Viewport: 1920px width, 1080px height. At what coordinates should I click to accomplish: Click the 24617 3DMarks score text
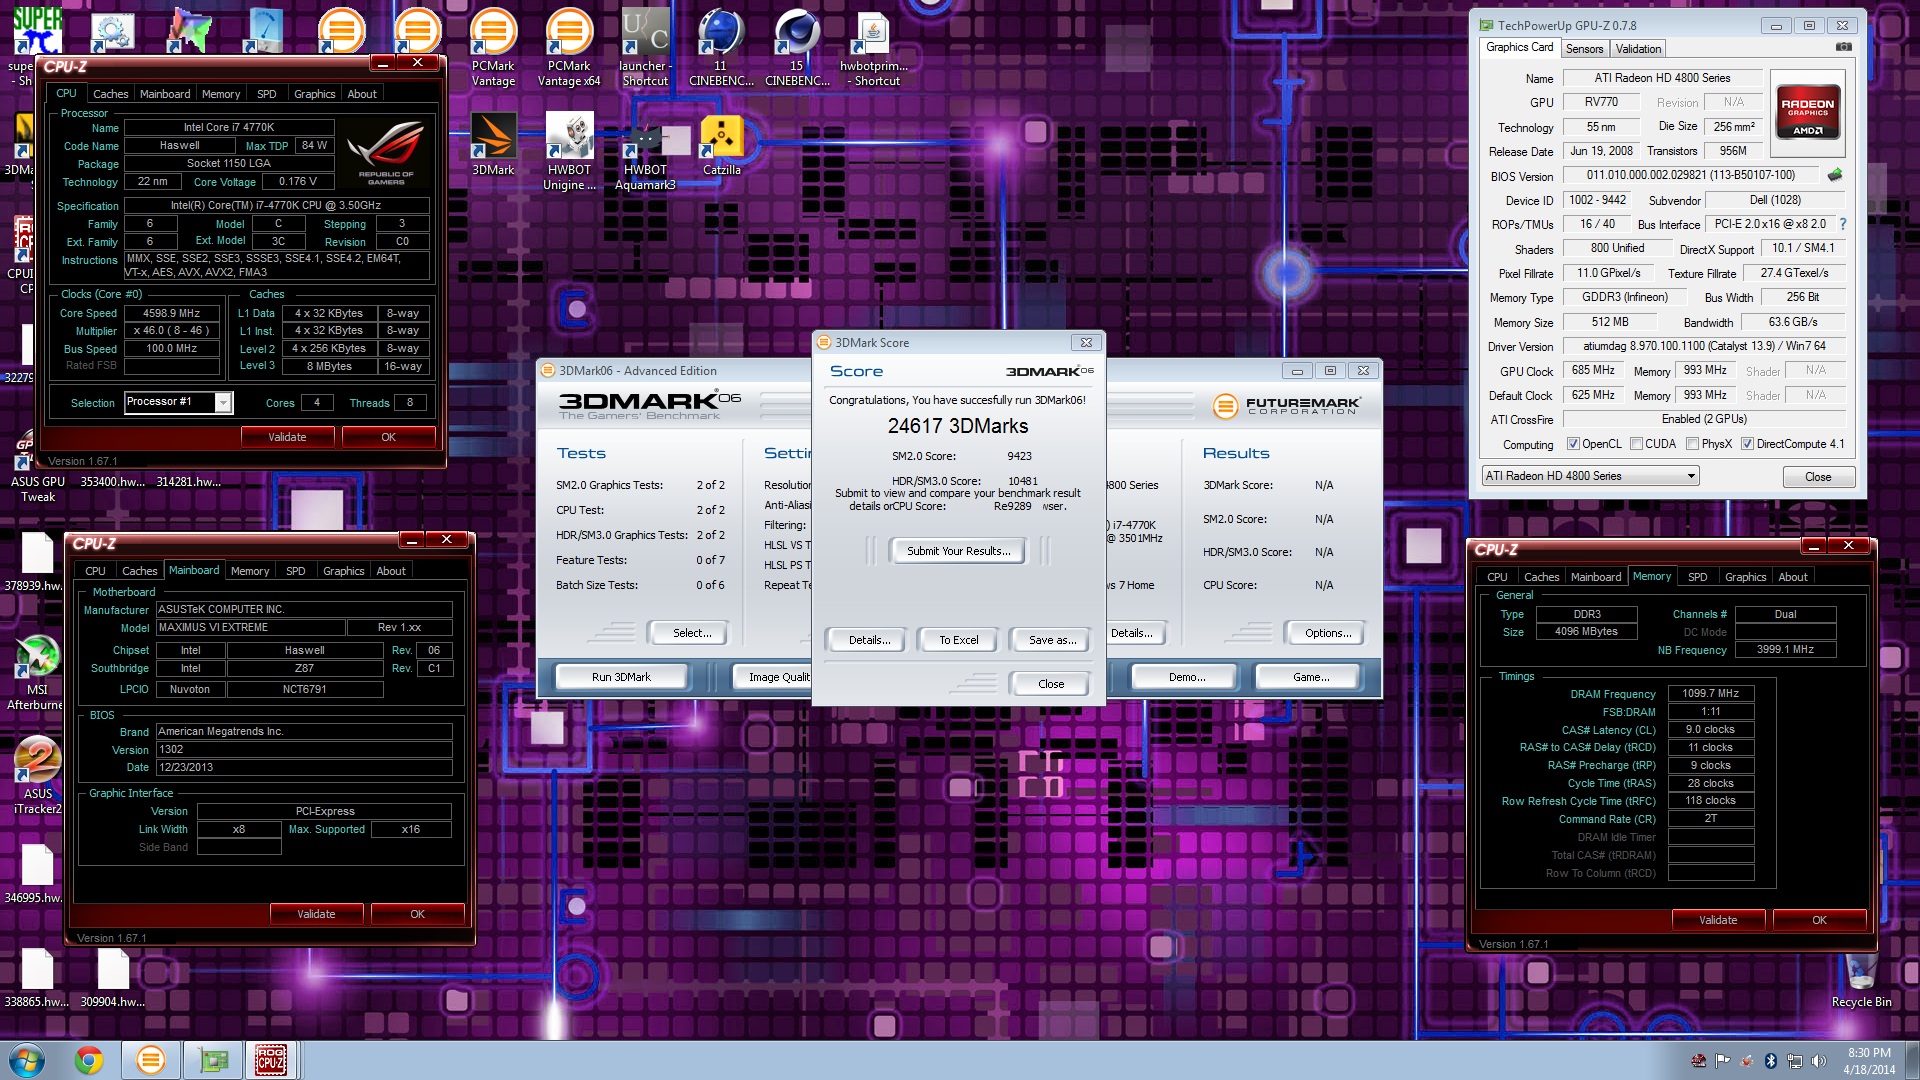(x=958, y=426)
